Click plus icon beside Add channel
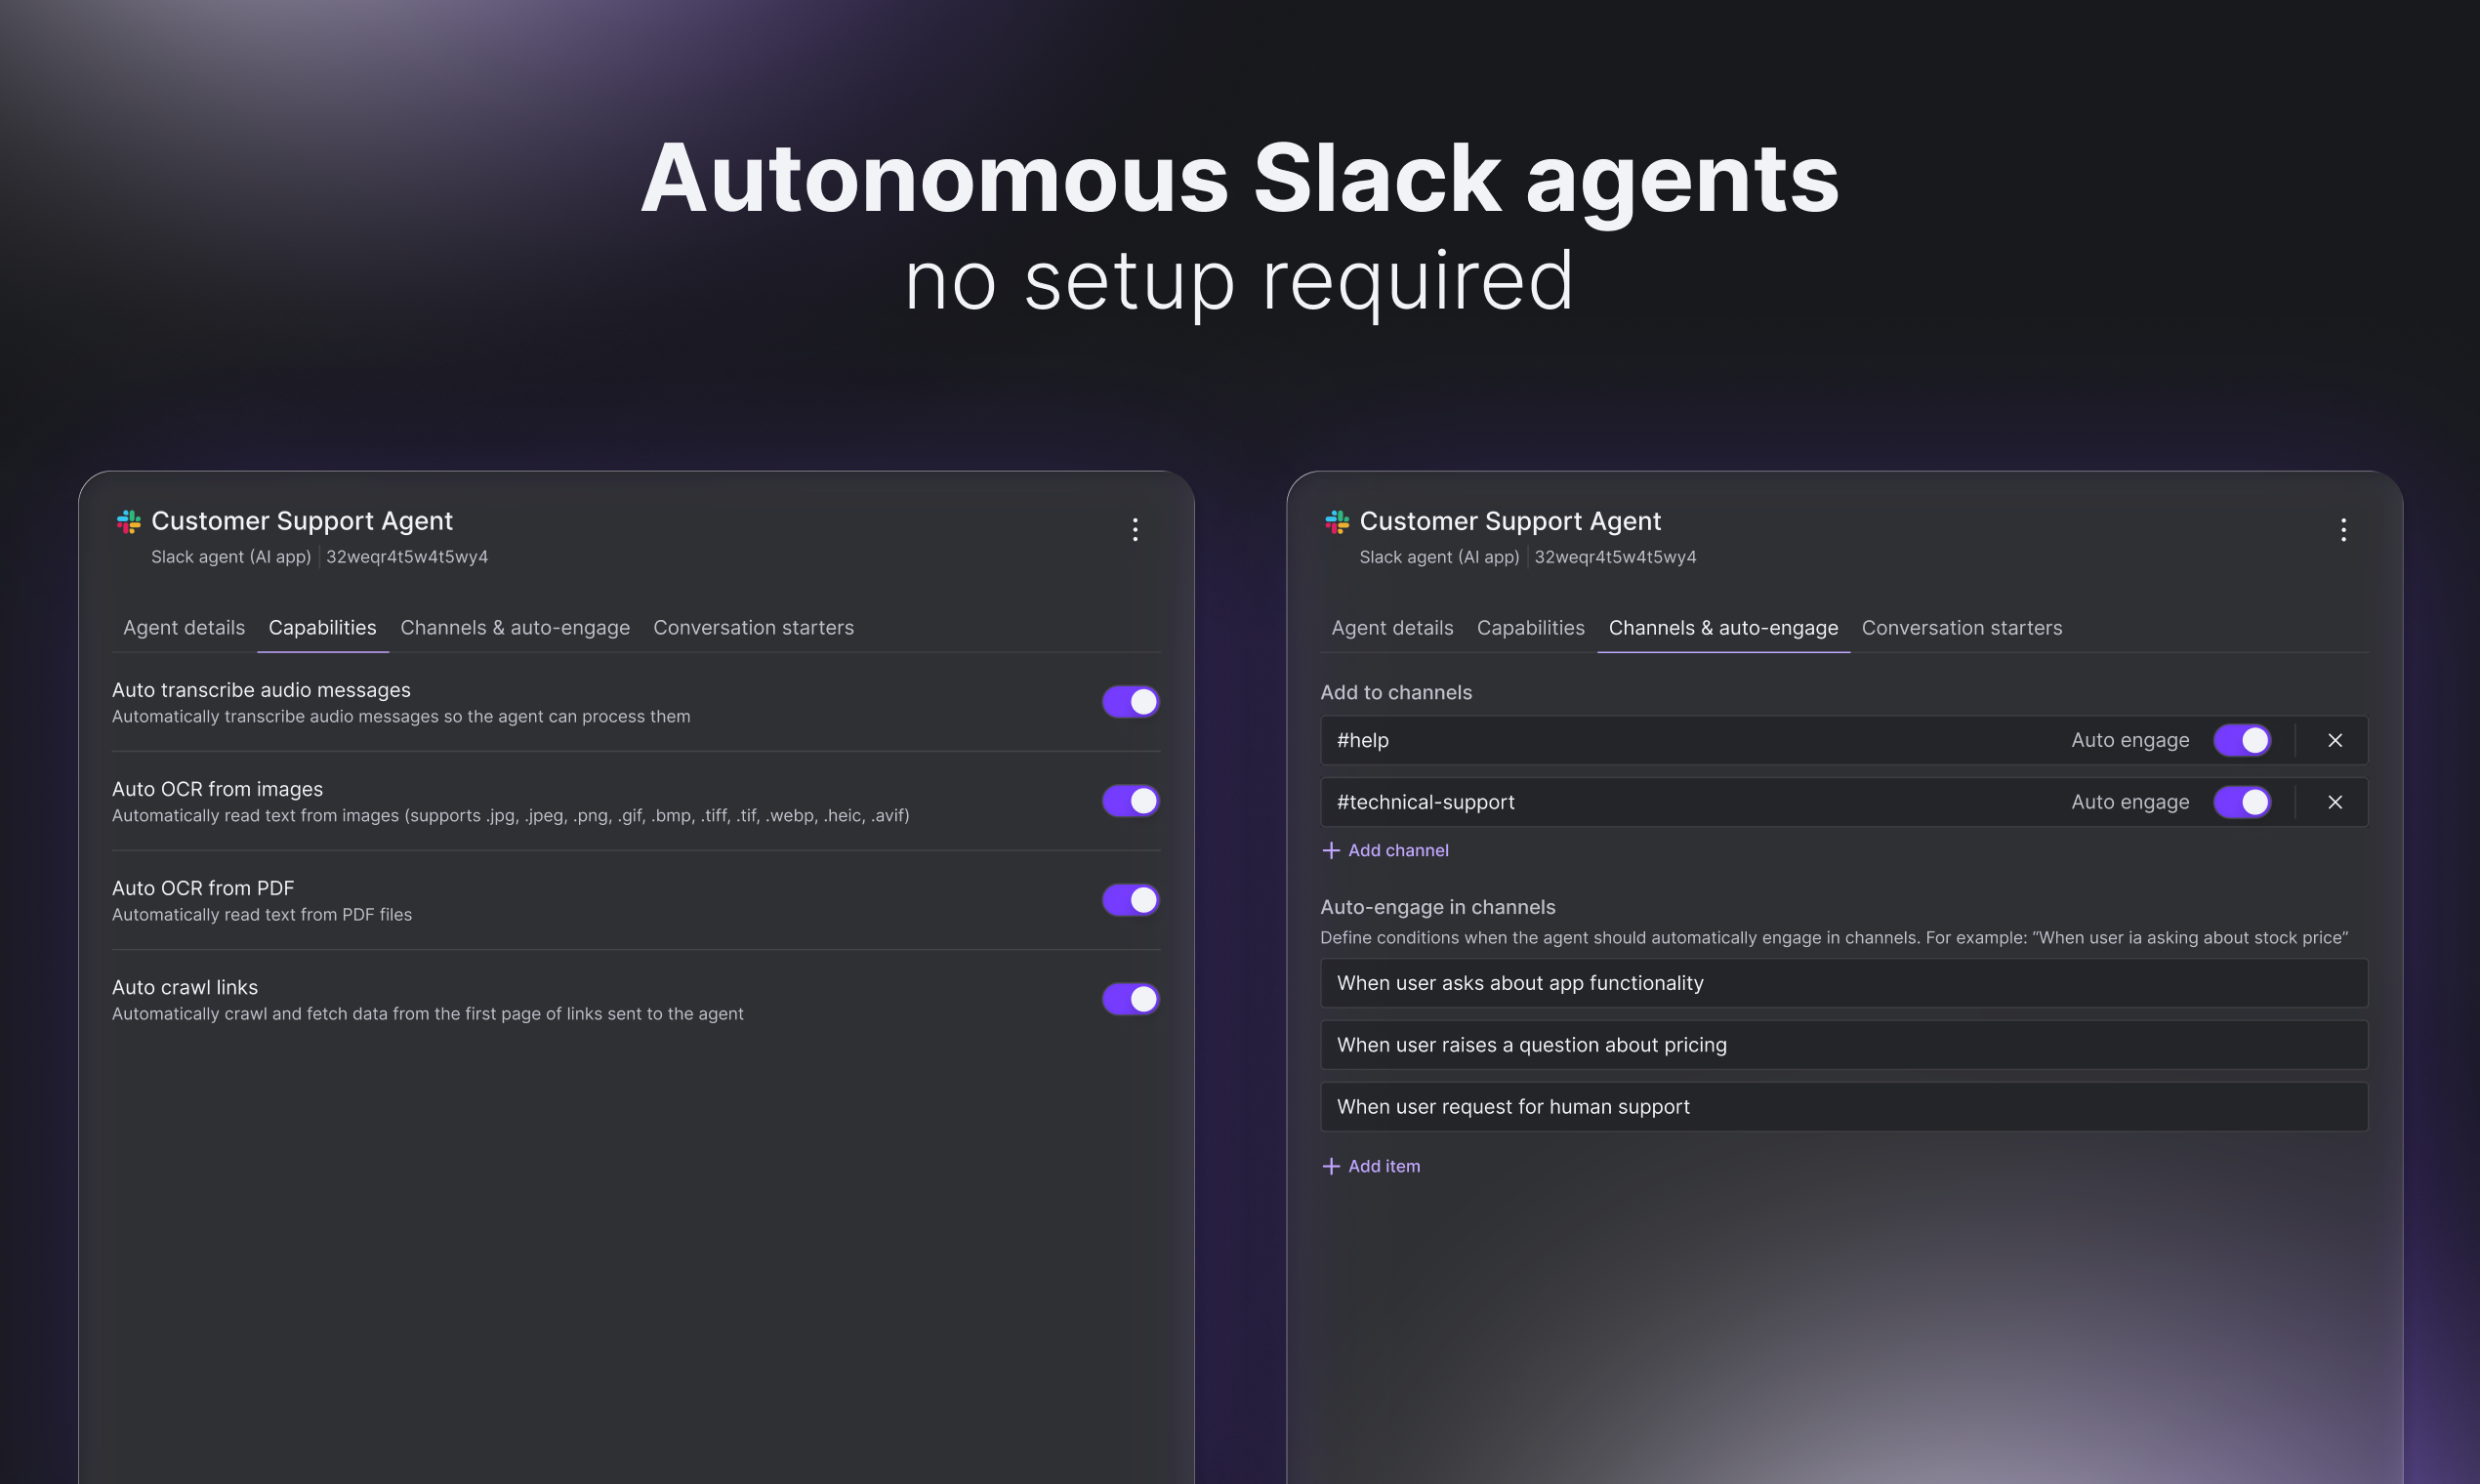The height and width of the screenshot is (1484, 2480). point(1331,850)
